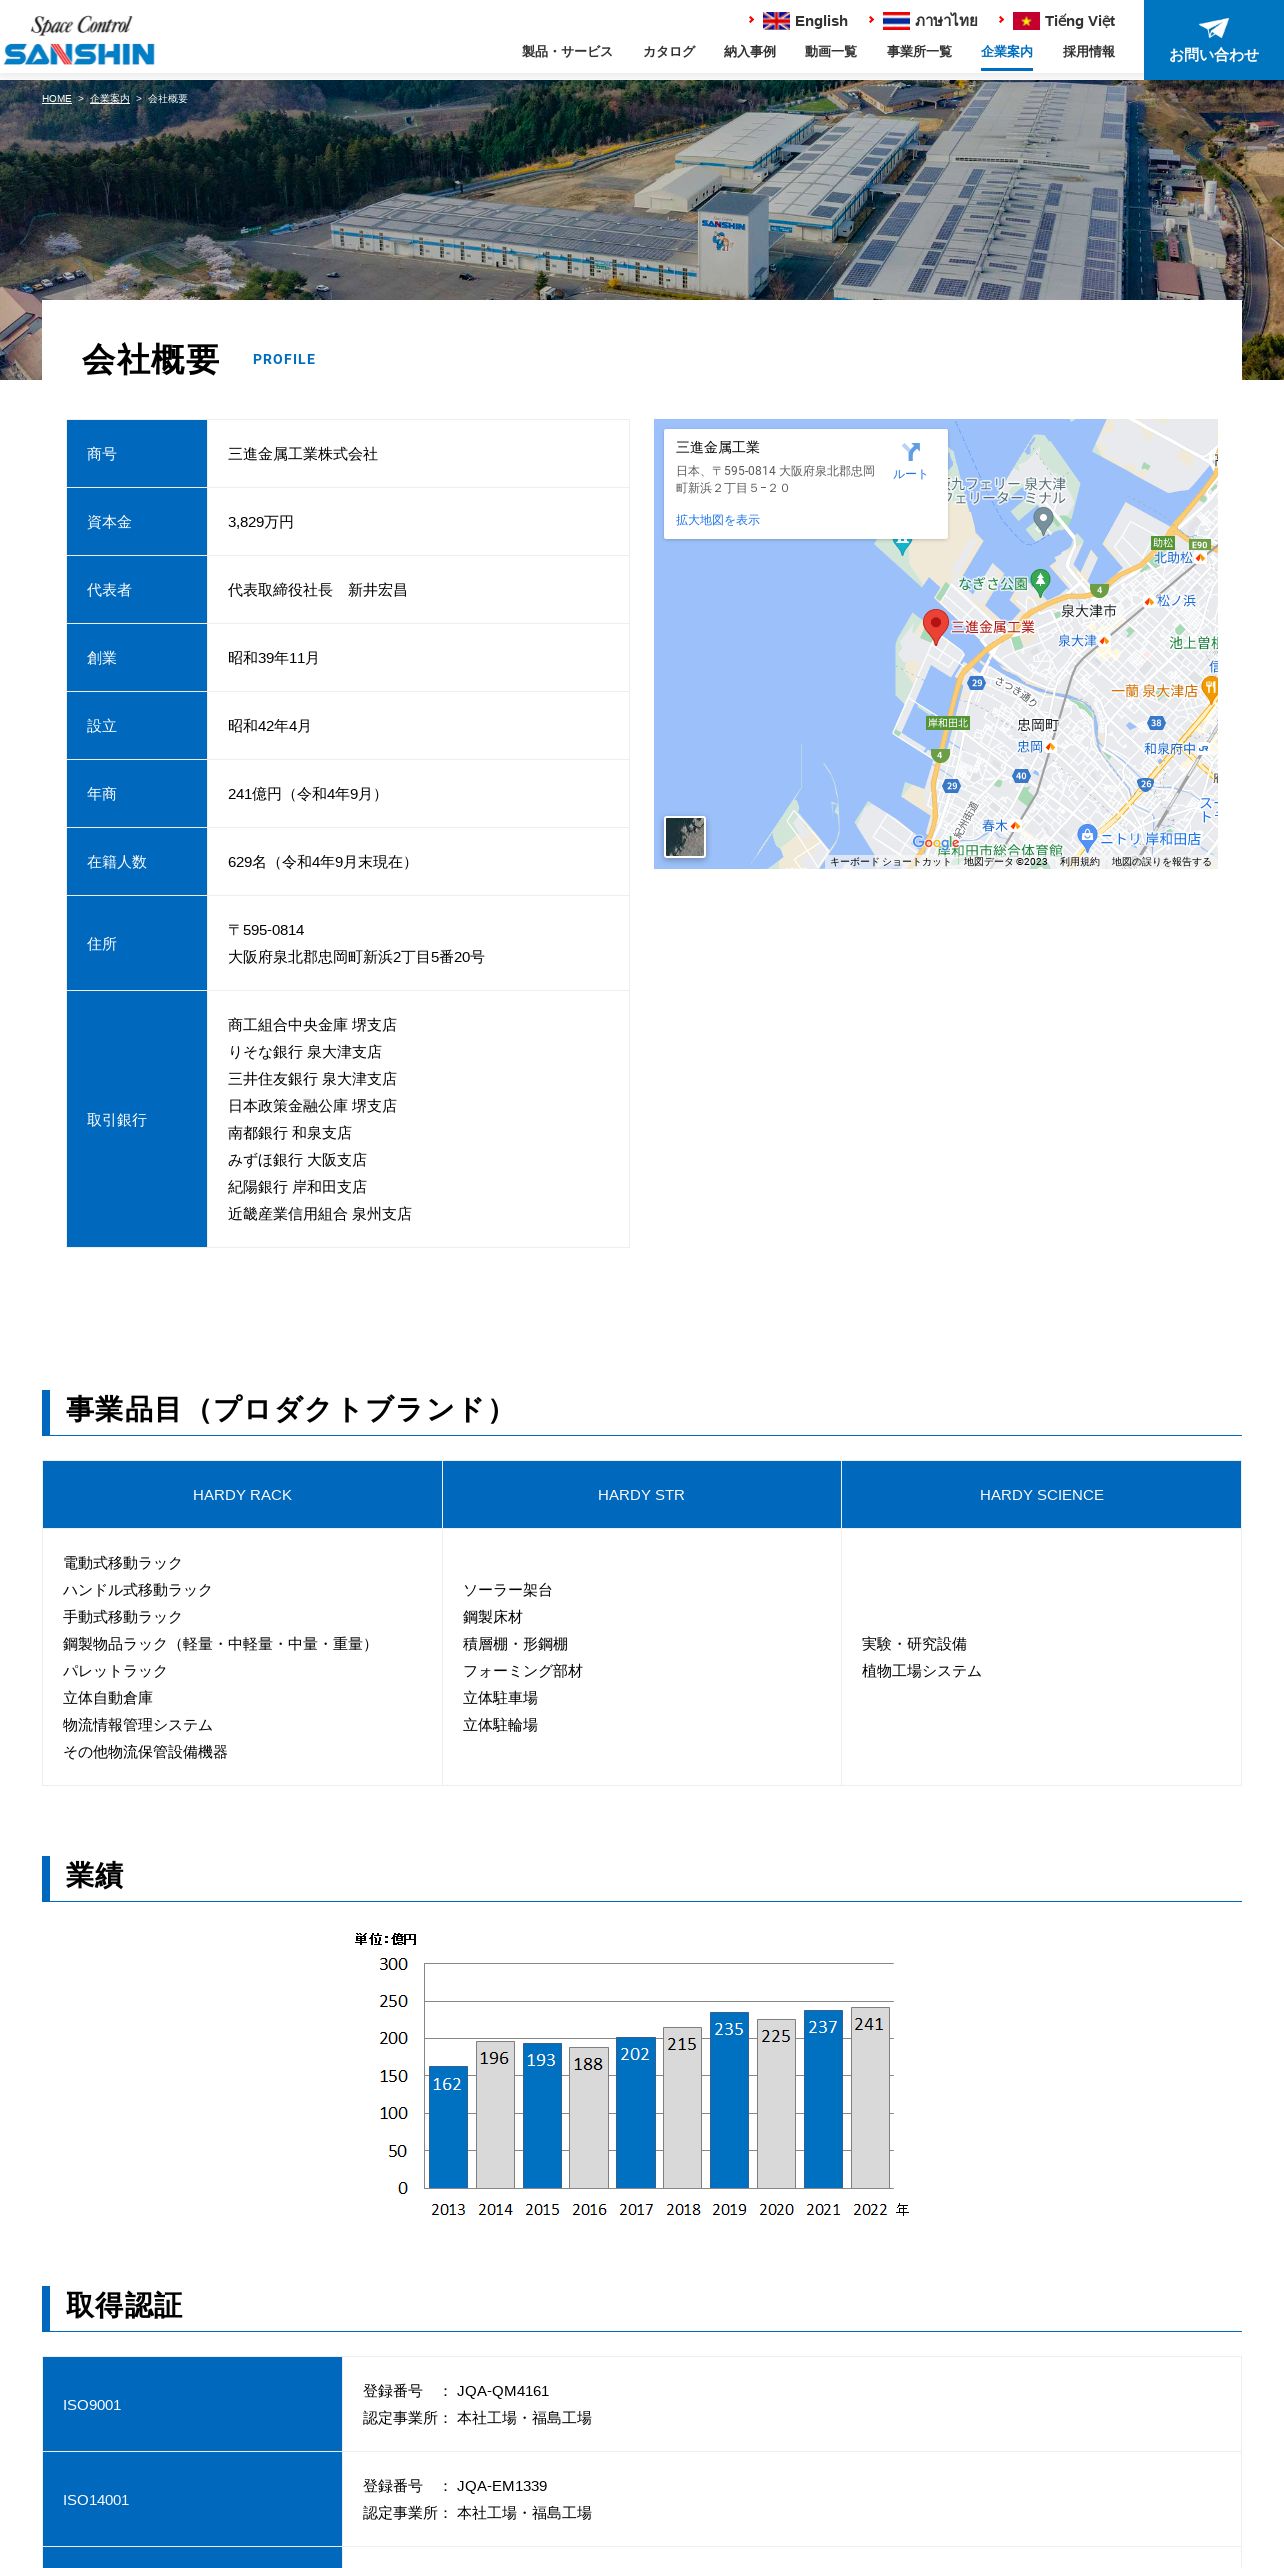
Task: Go to 企業案内 breadcrumb link
Action: coord(110,99)
